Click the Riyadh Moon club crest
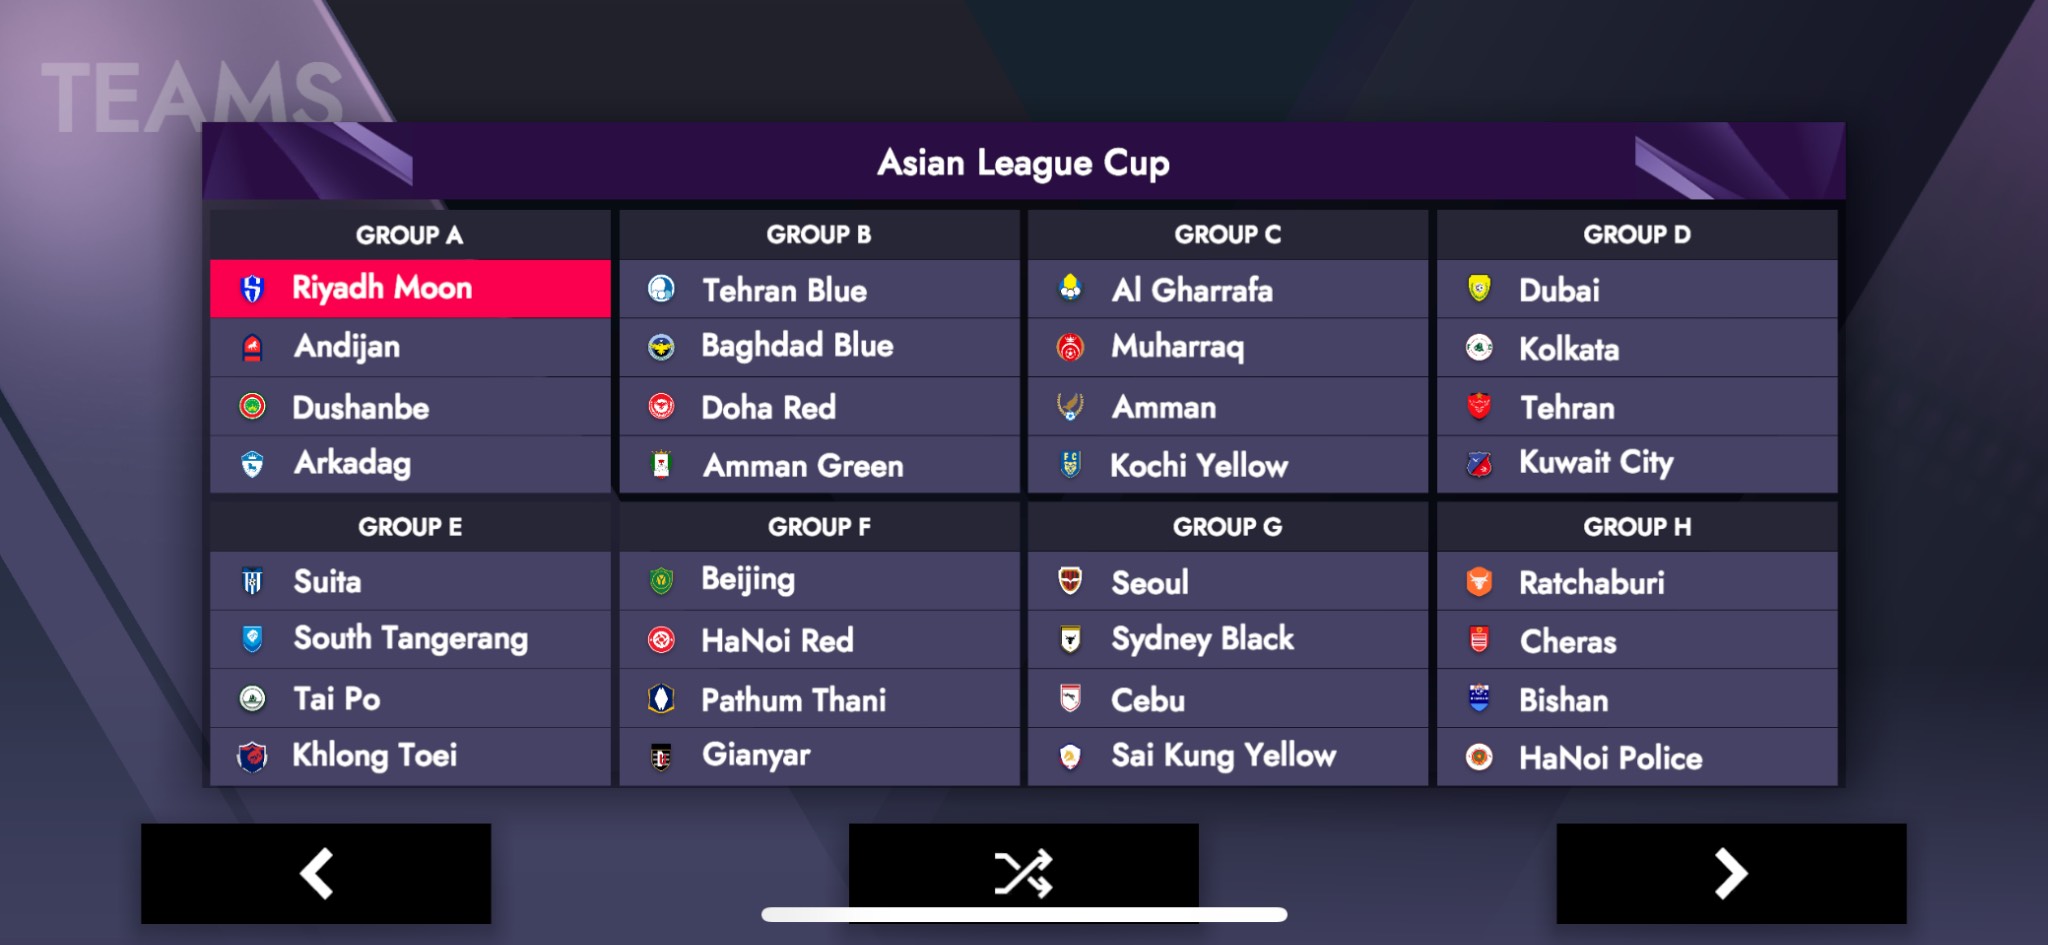Viewport: 2048px width, 945px height. (x=253, y=289)
